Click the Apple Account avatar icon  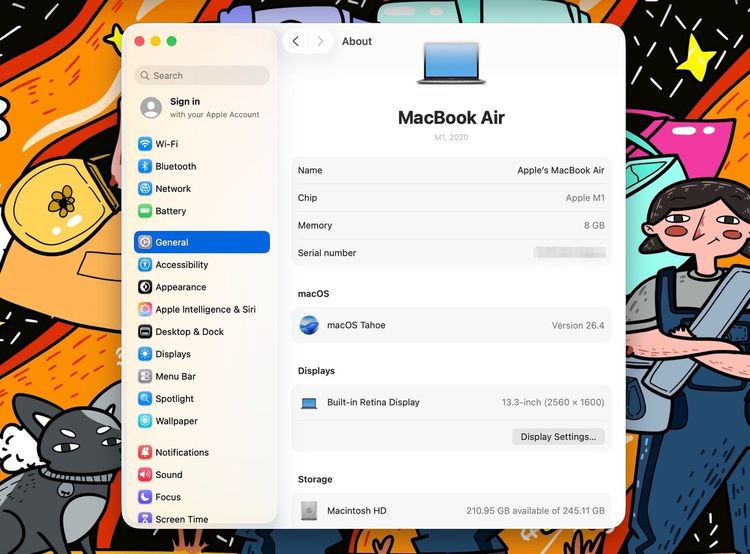pyautogui.click(x=151, y=108)
